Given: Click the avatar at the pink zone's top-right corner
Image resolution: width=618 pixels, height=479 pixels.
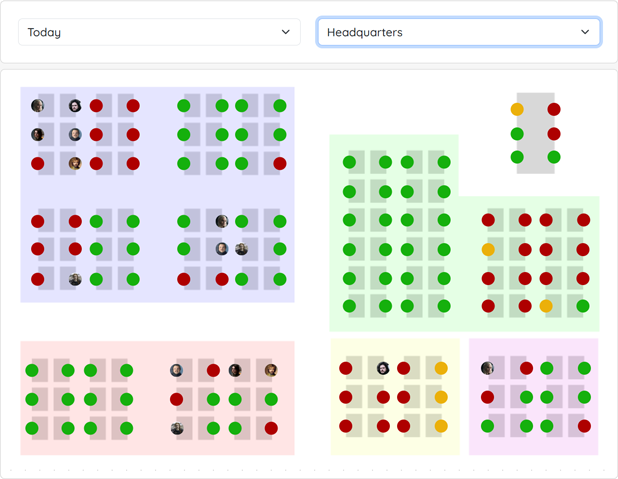Looking at the screenshot, I should point(271,370).
